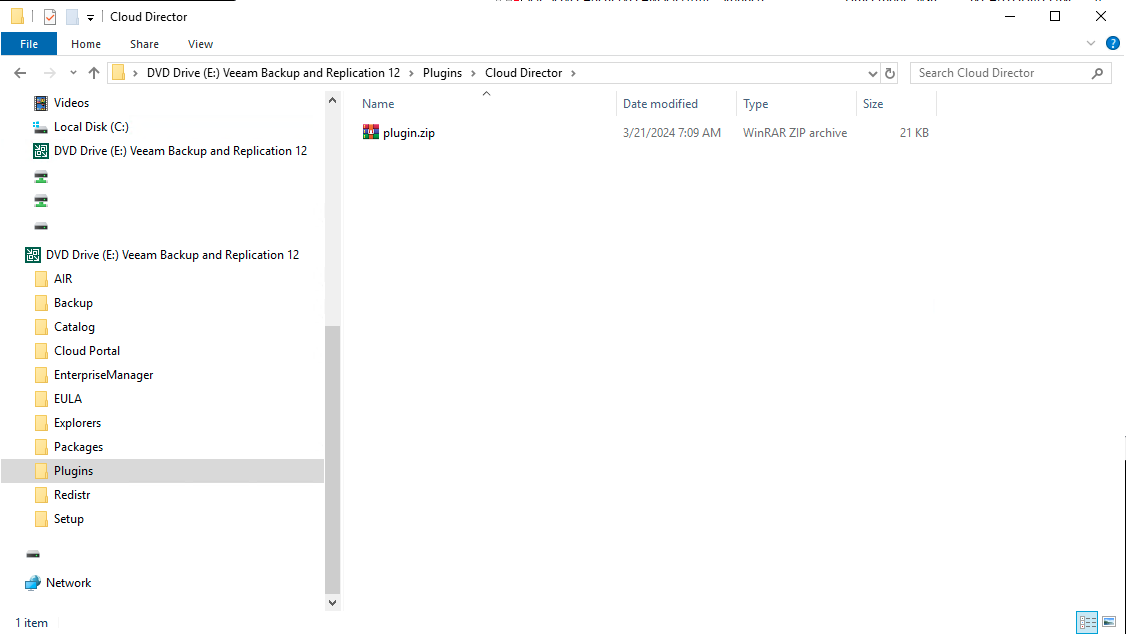Open the Share ribbon tab
This screenshot has height=634, width=1126.
click(x=144, y=44)
